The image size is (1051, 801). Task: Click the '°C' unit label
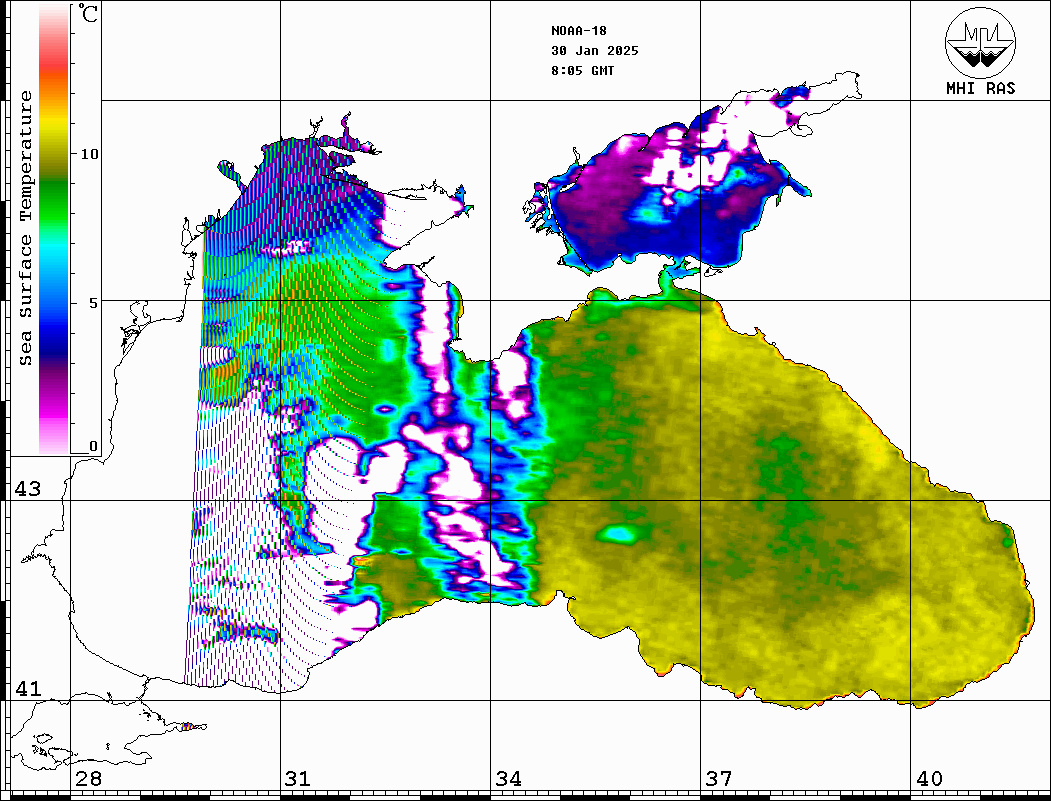(88, 13)
